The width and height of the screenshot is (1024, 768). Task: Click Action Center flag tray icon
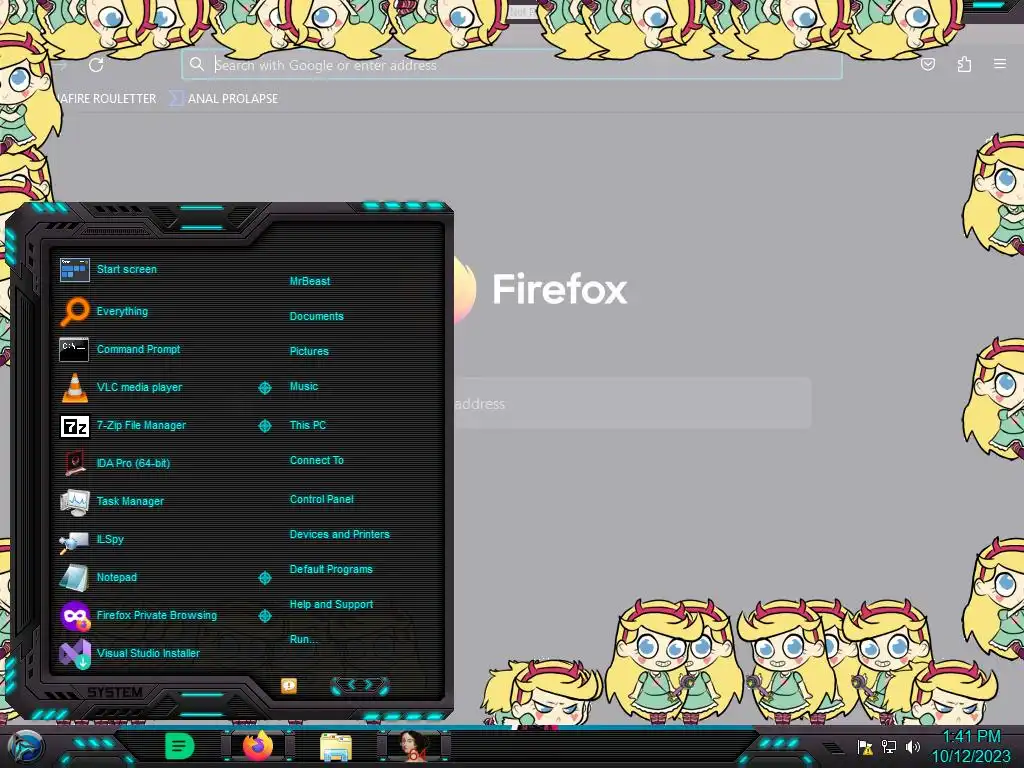click(x=865, y=746)
